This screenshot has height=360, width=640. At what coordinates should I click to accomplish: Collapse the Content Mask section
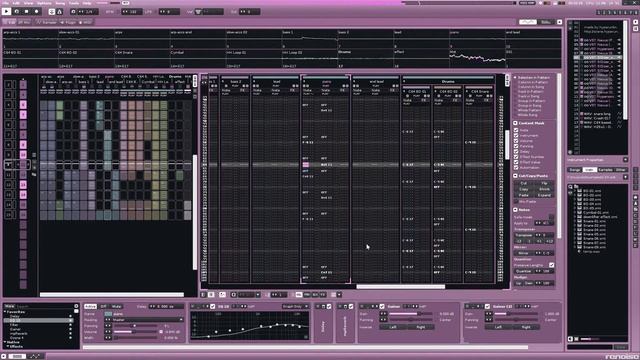(x=516, y=123)
